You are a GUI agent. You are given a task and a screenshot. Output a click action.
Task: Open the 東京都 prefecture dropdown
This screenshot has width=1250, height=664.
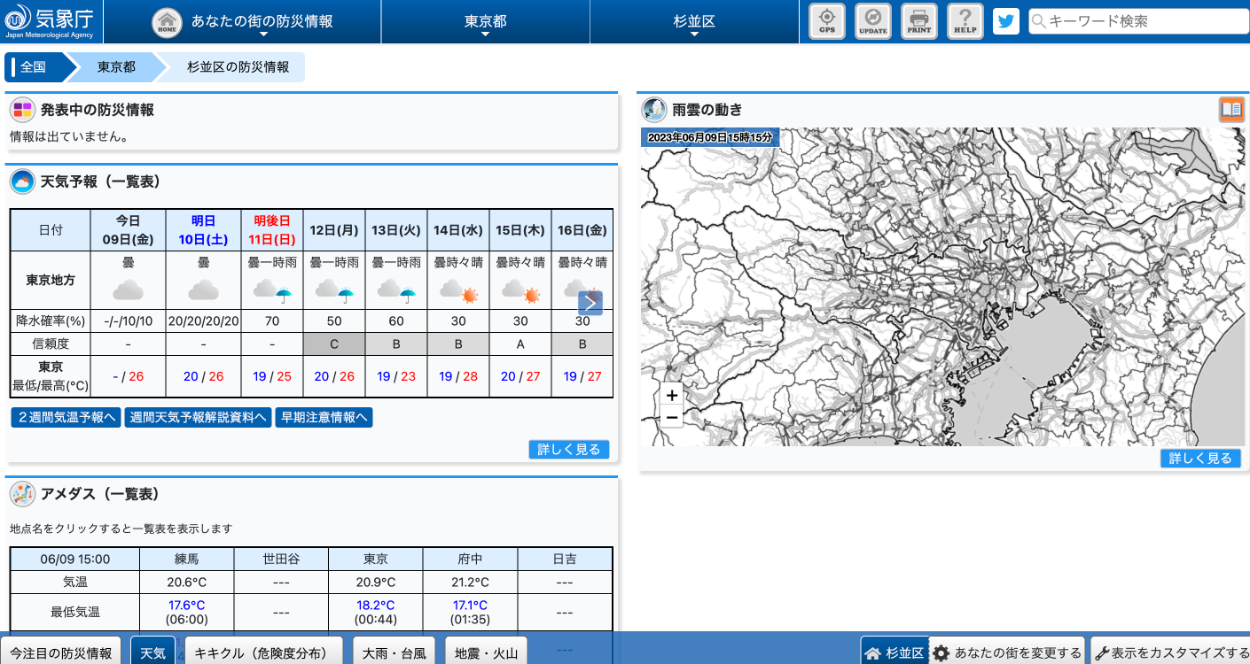pyautogui.click(x=485, y=22)
